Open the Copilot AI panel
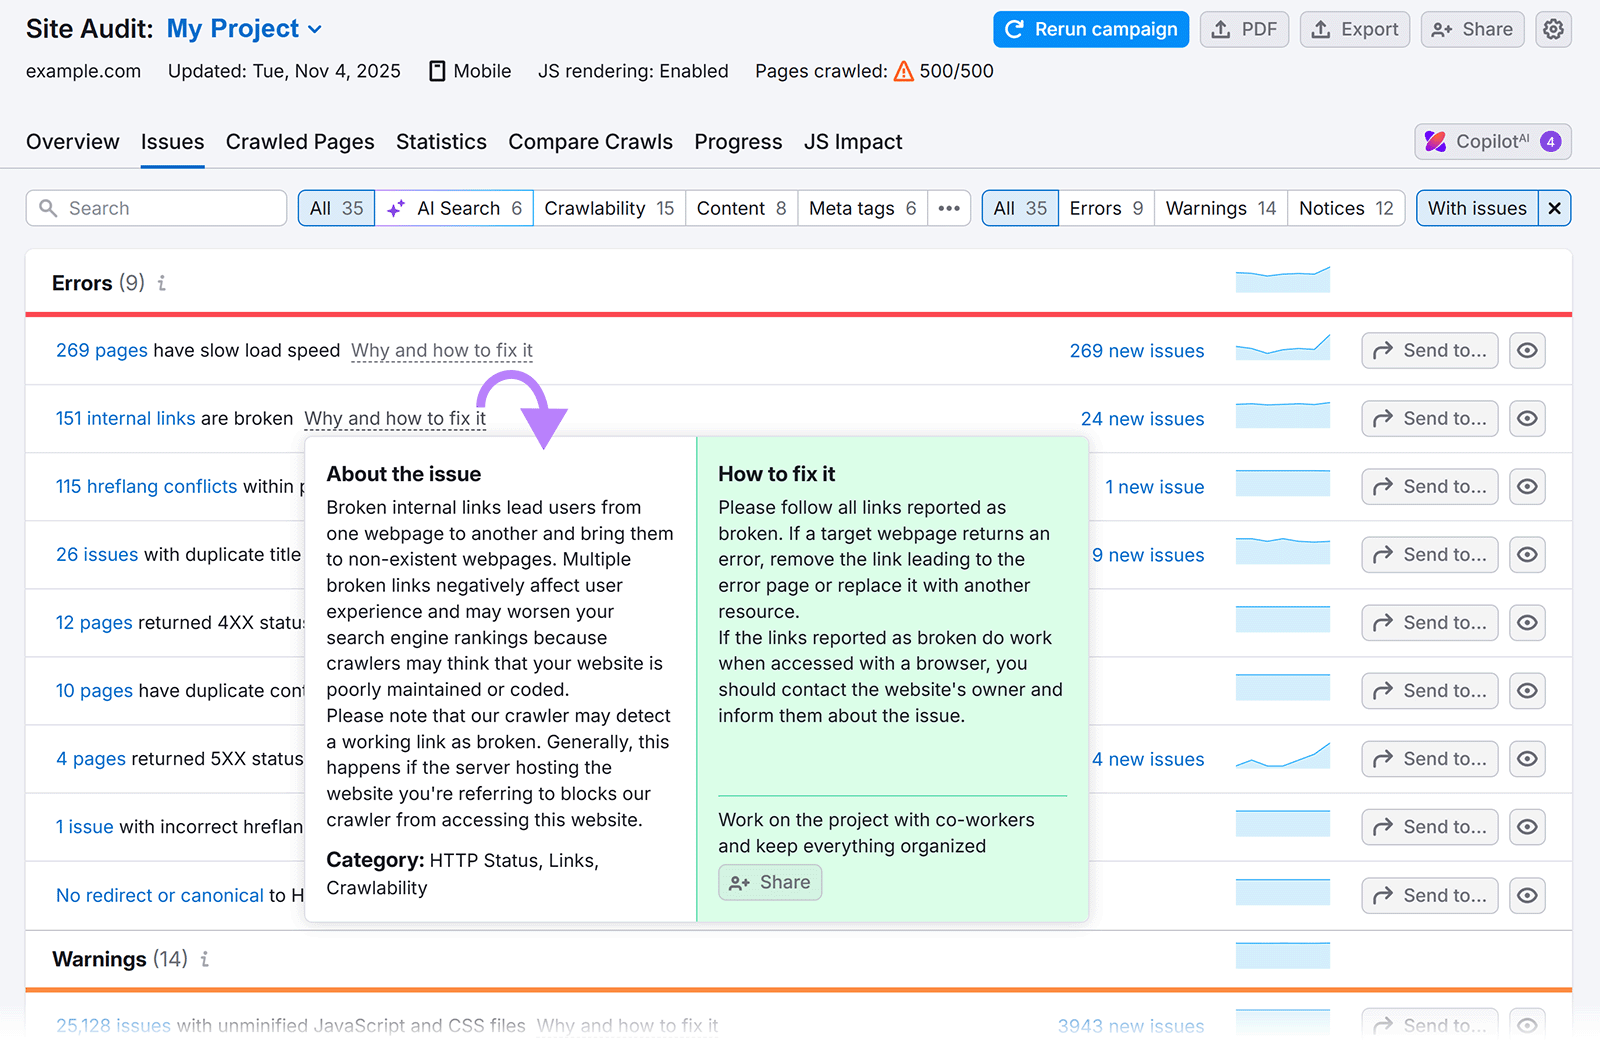Screen dimensions: 1600x1049 pos(1491,141)
